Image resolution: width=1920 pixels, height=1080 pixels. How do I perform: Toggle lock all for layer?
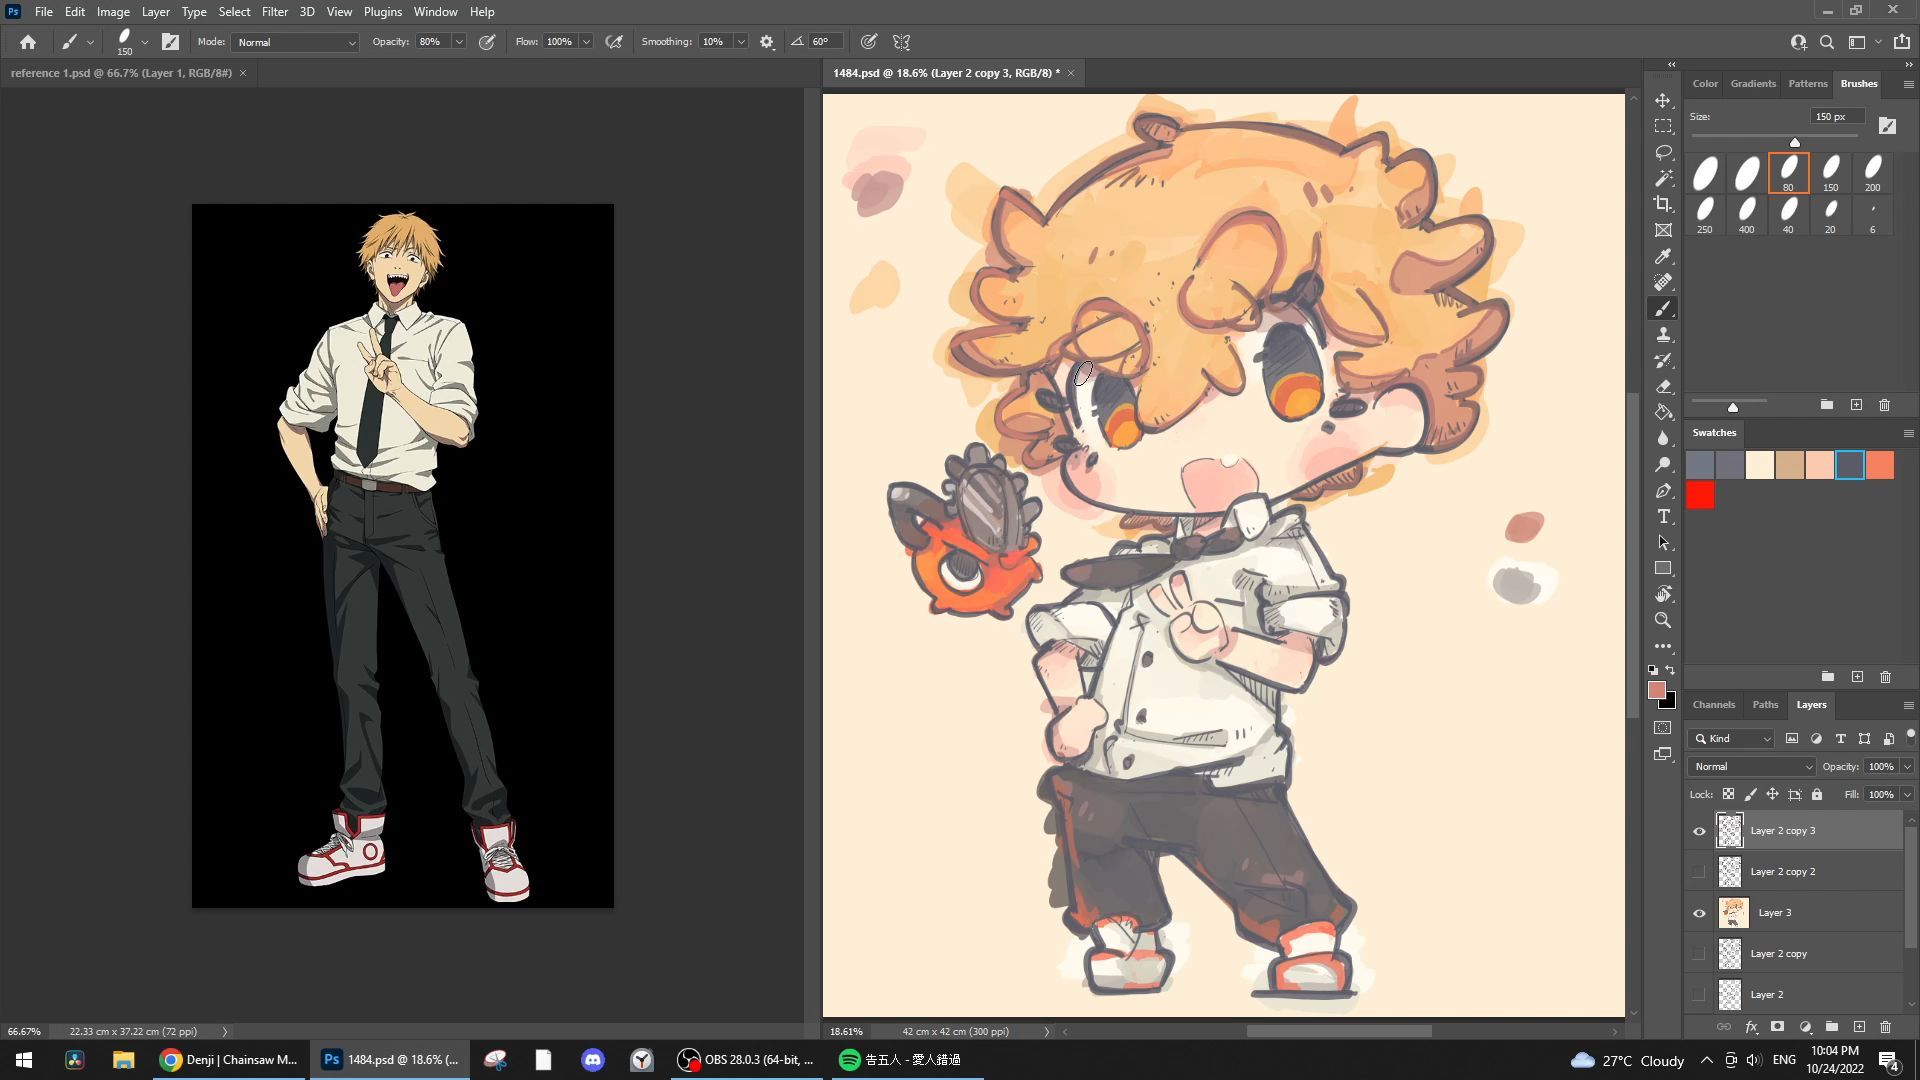(1817, 795)
